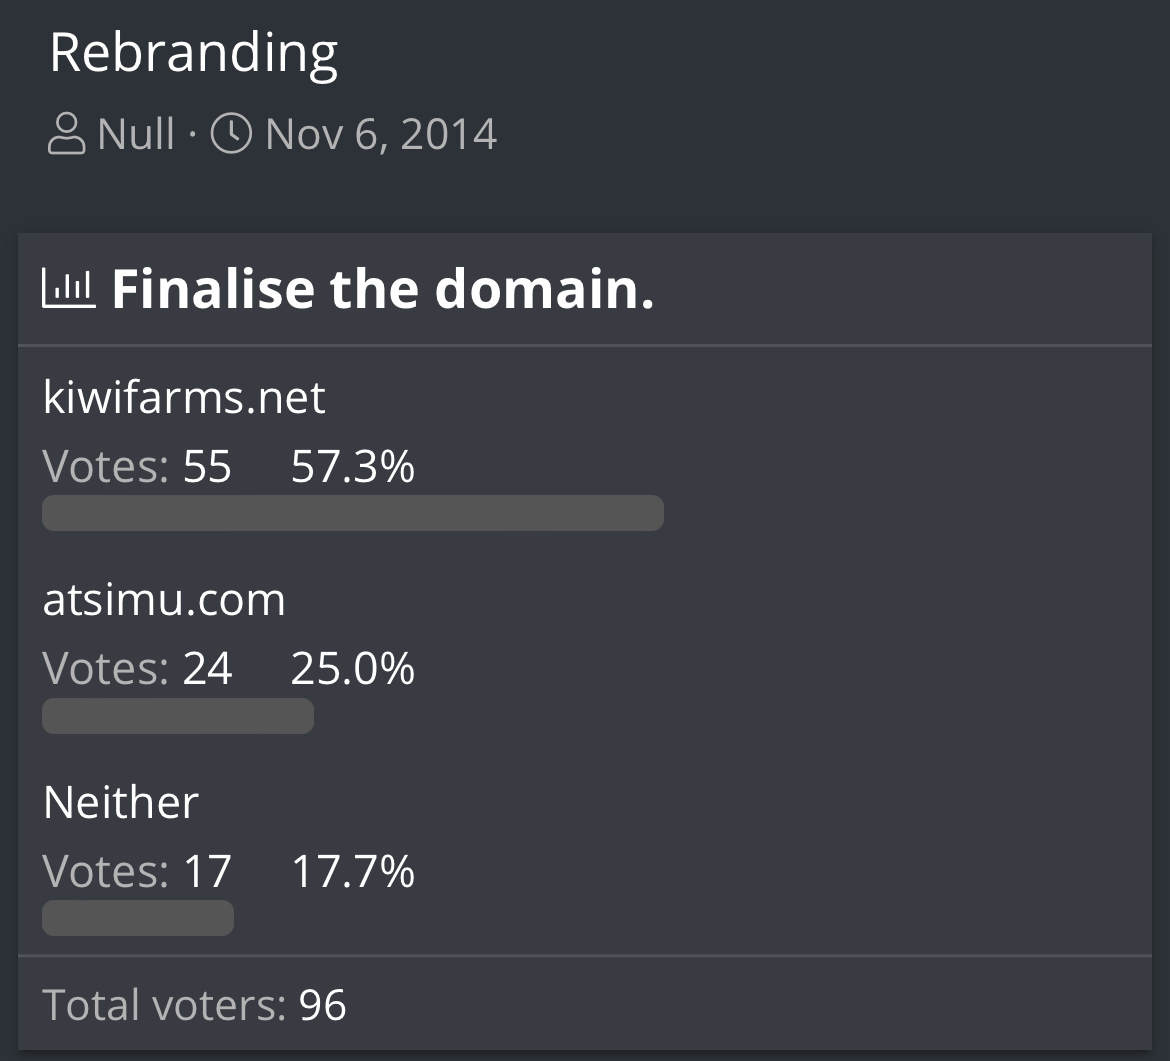
Task: Click the user profile icon beside Null
Action: coord(66,134)
